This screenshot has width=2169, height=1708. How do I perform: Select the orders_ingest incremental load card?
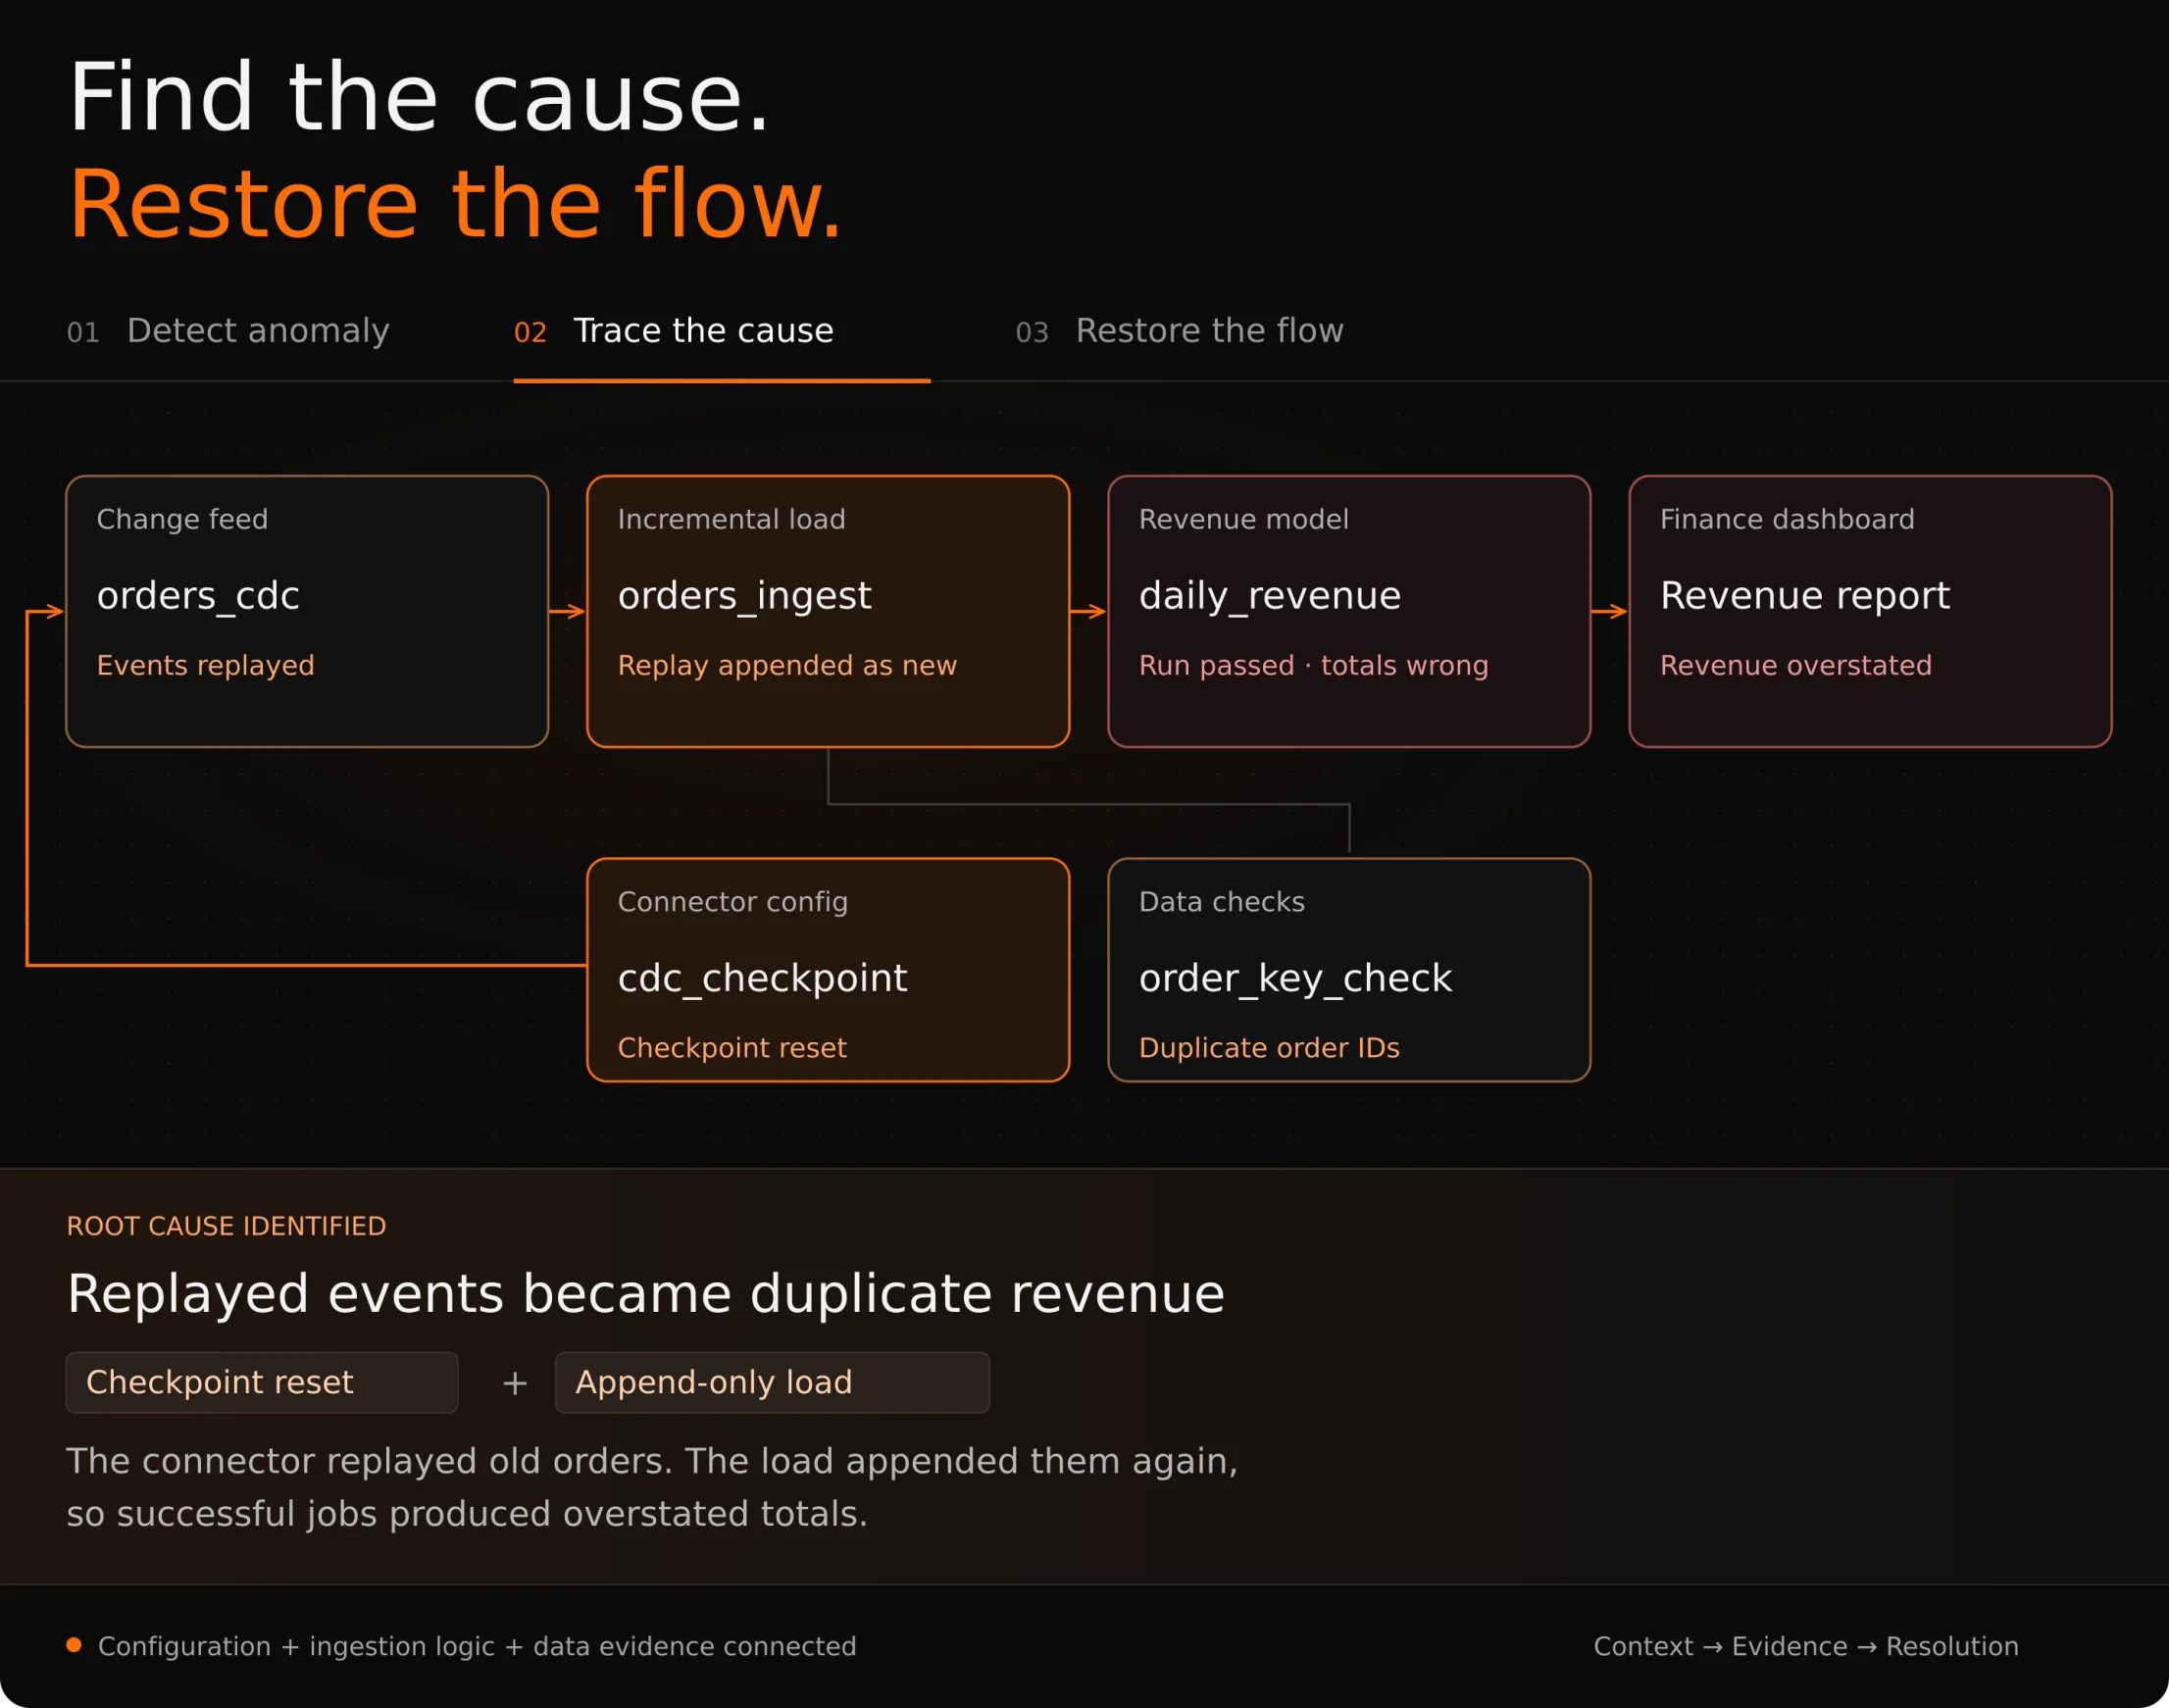click(x=828, y=611)
